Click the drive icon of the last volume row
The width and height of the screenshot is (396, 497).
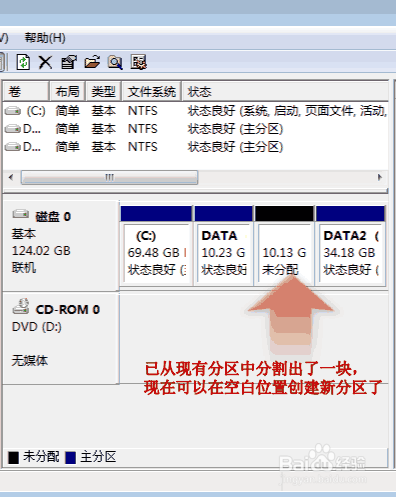(x=13, y=147)
